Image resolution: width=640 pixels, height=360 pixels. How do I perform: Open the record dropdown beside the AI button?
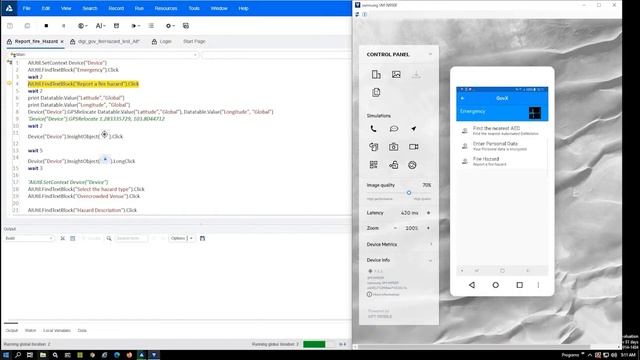[x=82, y=26]
